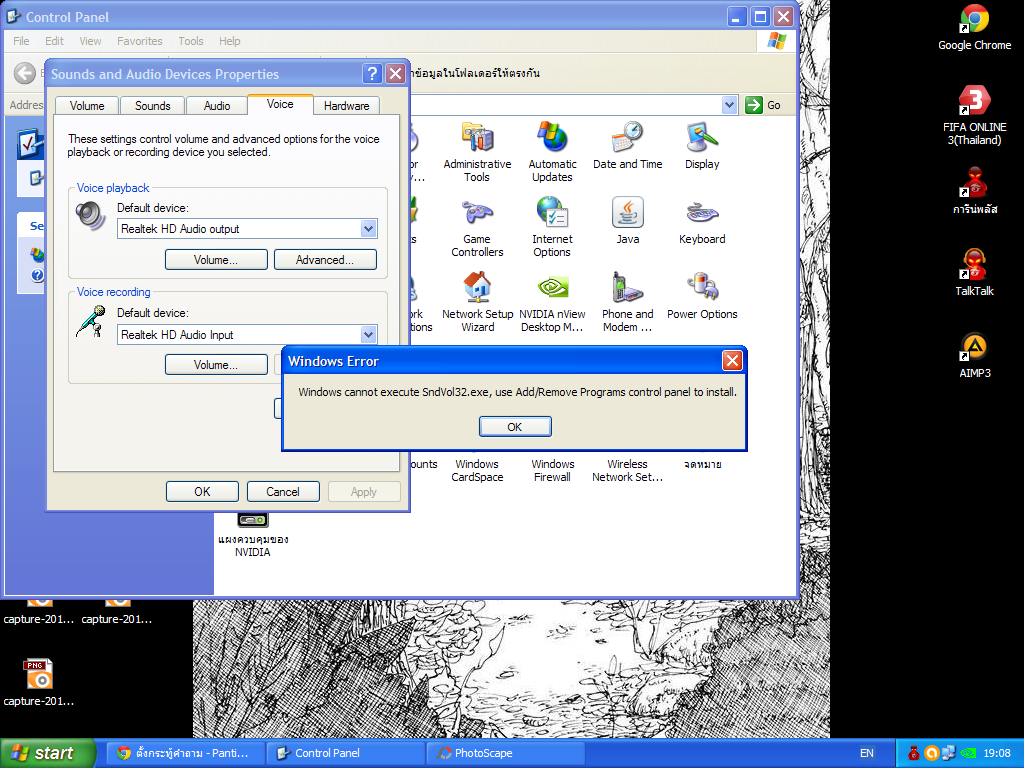Click the disabled Apply button
The height and width of the screenshot is (768, 1024).
pyautogui.click(x=364, y=492)
